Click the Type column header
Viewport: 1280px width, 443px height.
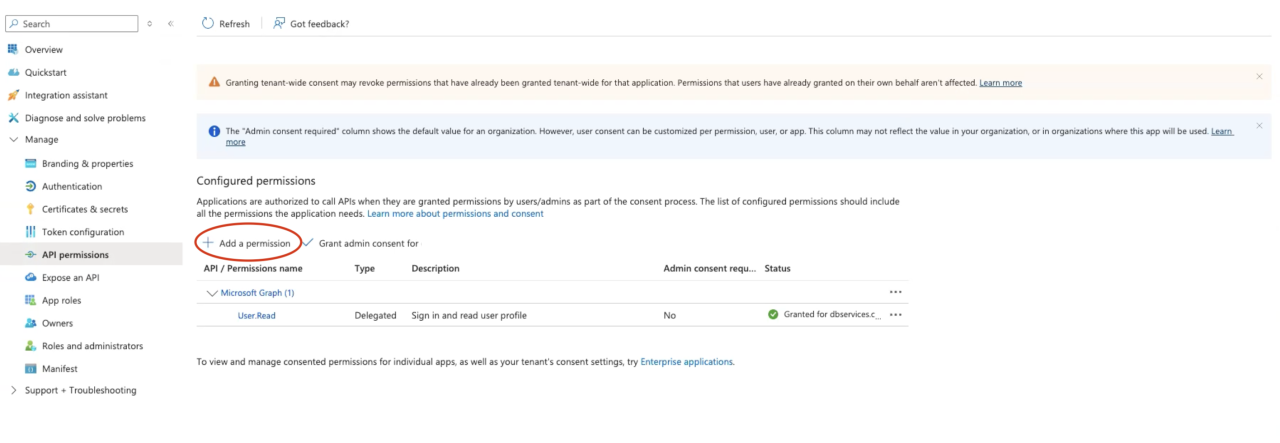tap(365, 268)
